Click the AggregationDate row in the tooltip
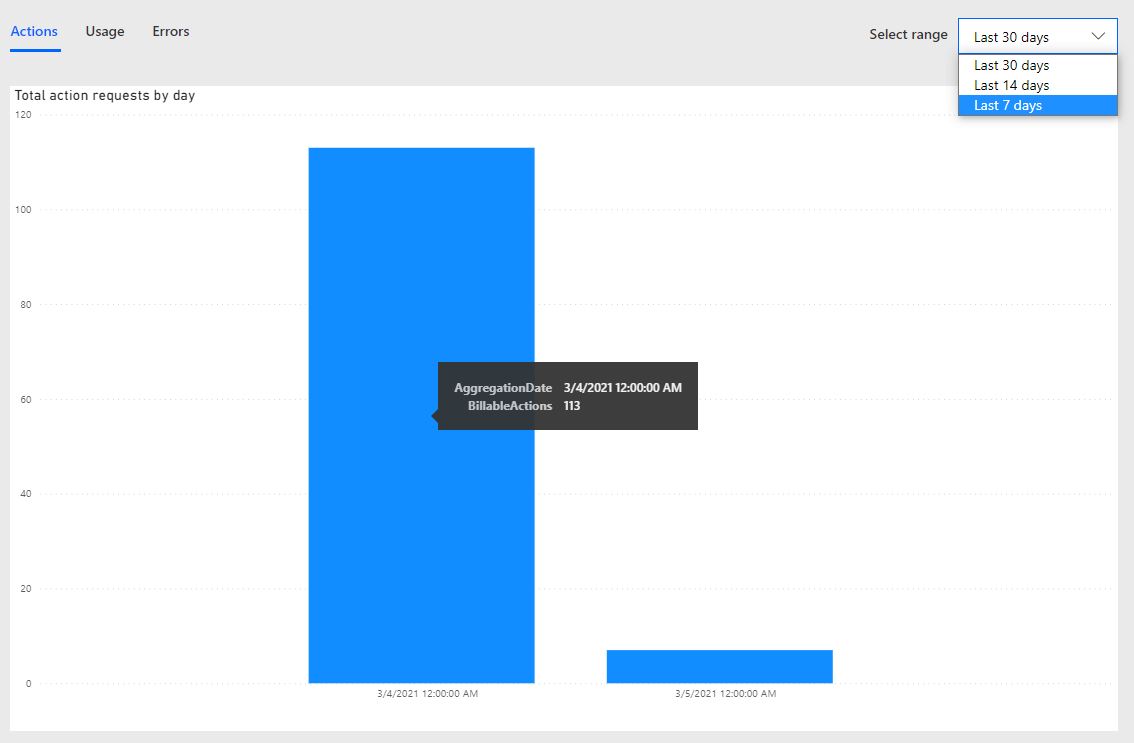Image resolution: width=1134 pixels, height=743 pixels. (567, 387)
